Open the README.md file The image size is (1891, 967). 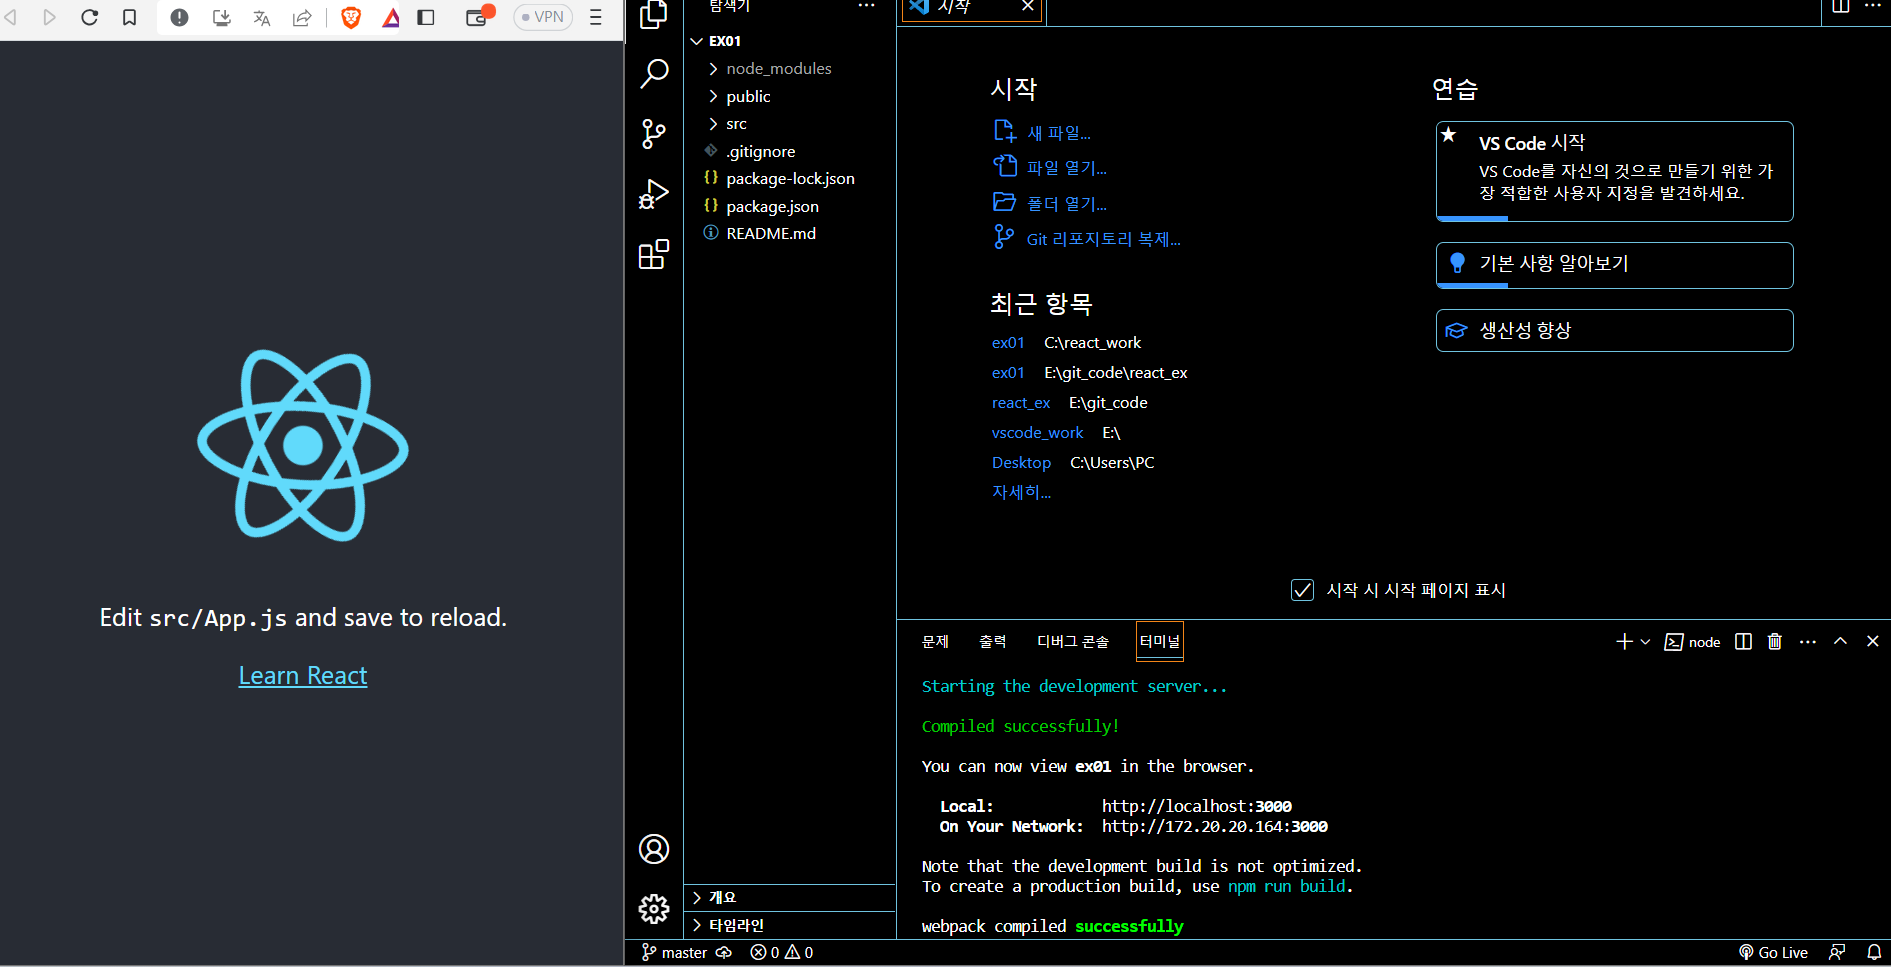pyautogui.click(x=771, y=233)
